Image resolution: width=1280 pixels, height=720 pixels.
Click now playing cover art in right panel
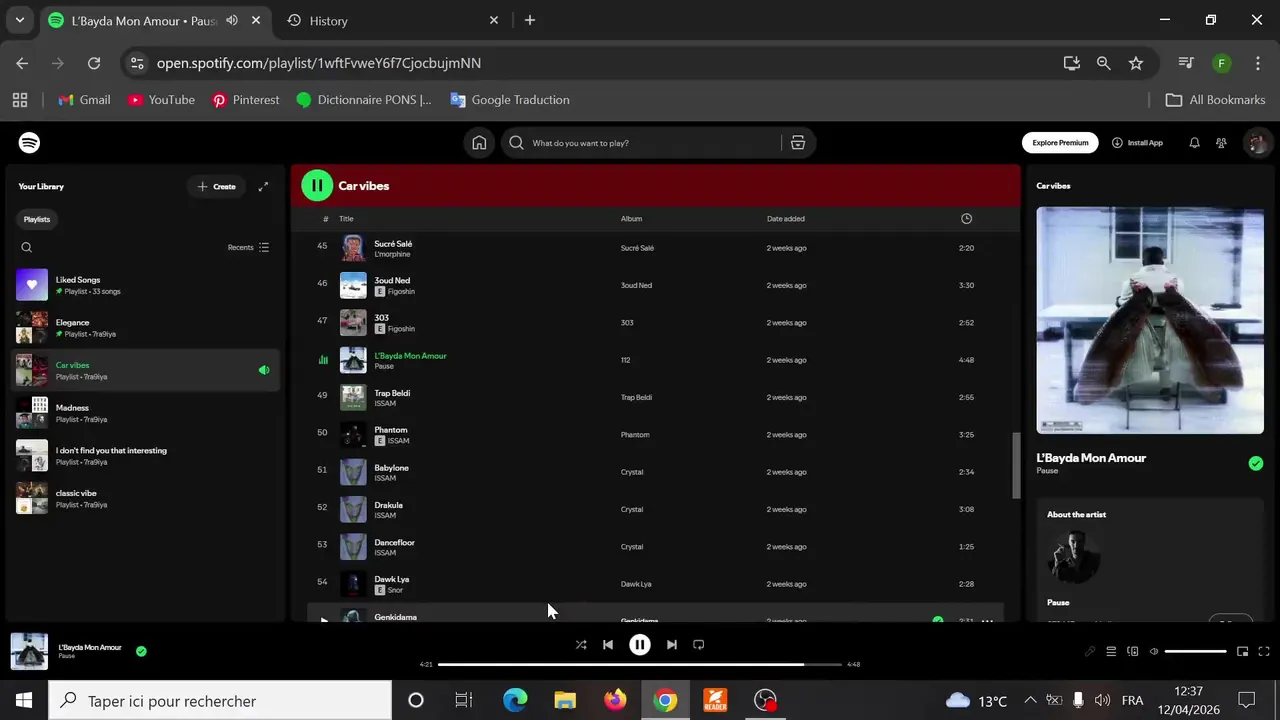[1150, 320]
